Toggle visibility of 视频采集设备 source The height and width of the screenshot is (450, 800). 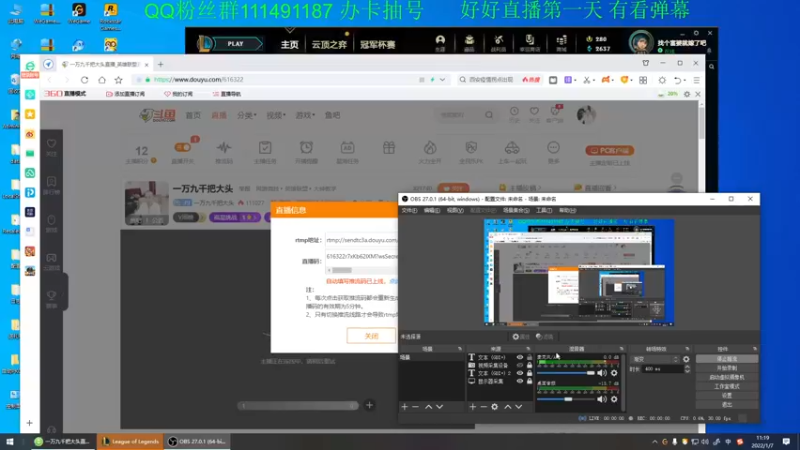pyautogui.click(x=520, y=365)
